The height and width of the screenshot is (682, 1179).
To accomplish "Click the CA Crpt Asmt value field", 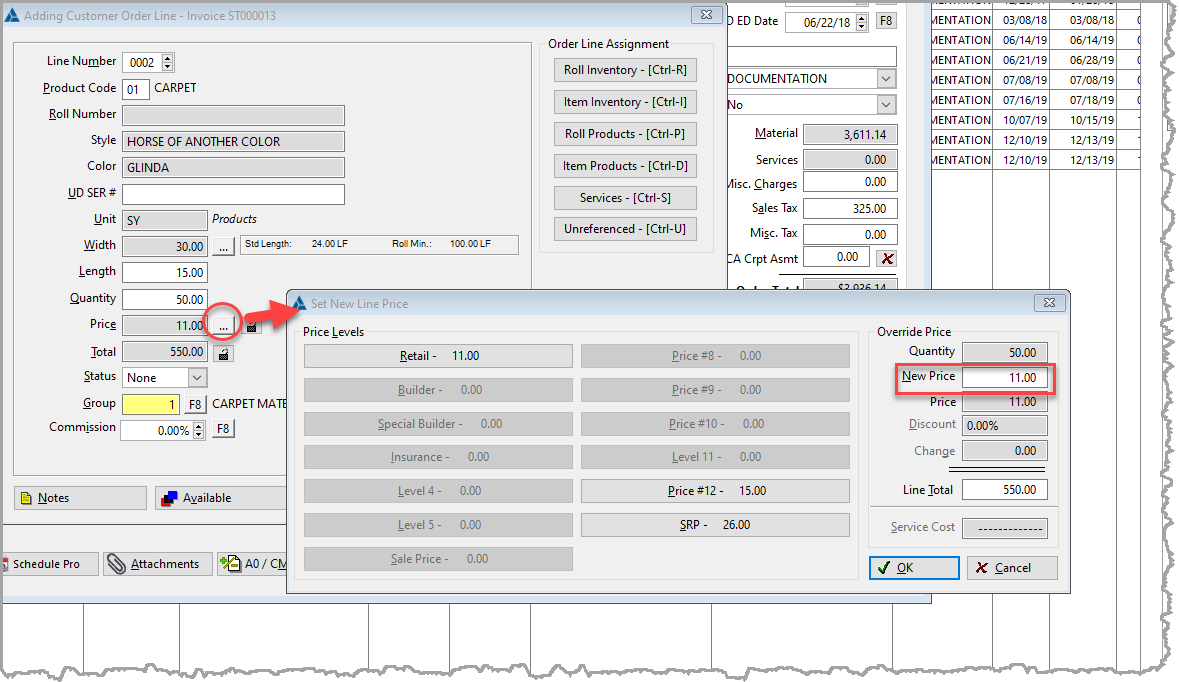I will pos(838,257).
